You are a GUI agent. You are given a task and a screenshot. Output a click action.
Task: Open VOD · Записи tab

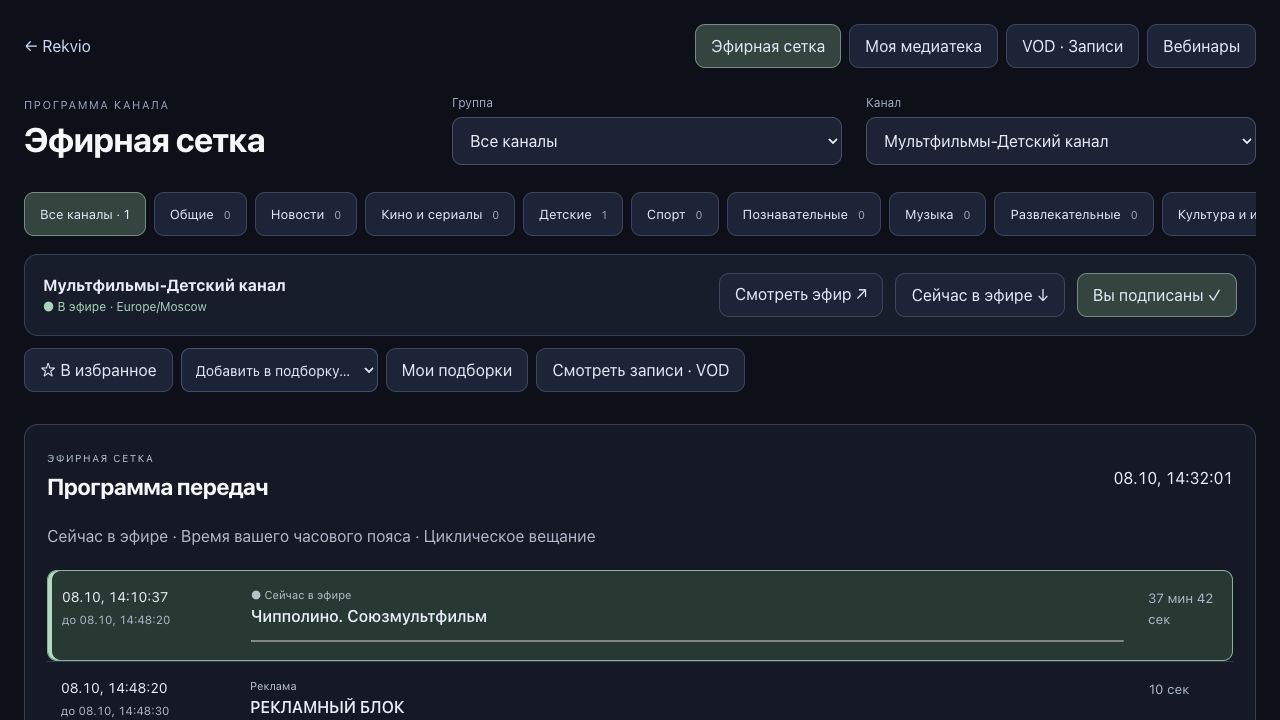coord(1072,46)
